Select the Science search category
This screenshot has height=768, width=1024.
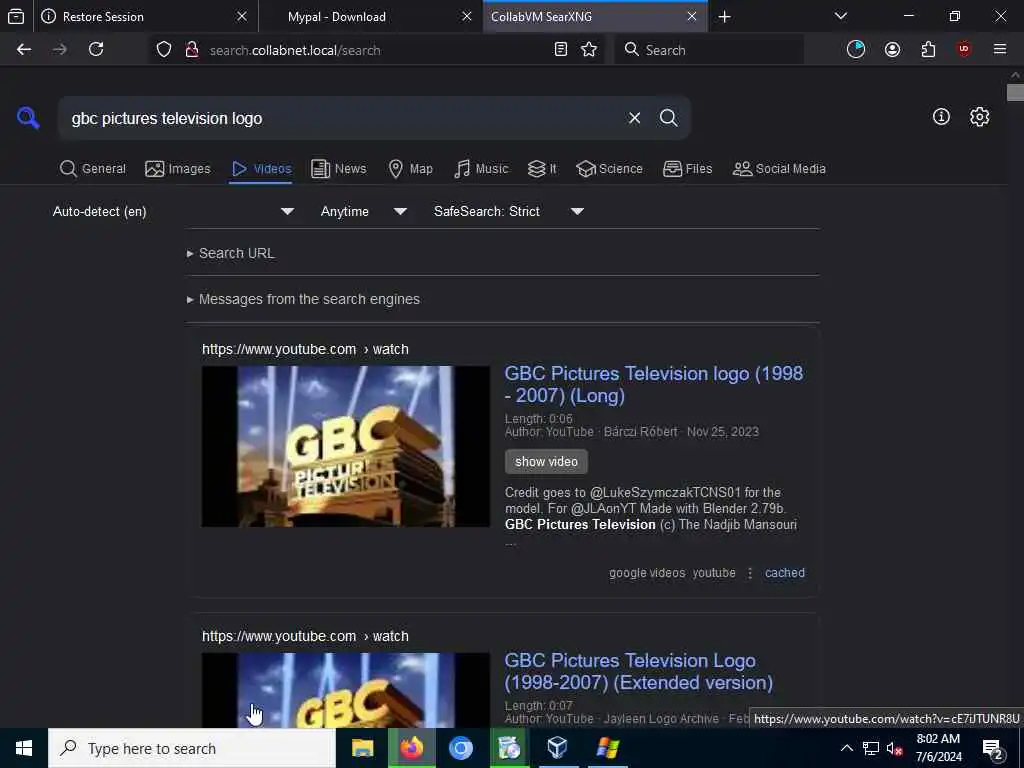tap(609, 169)
